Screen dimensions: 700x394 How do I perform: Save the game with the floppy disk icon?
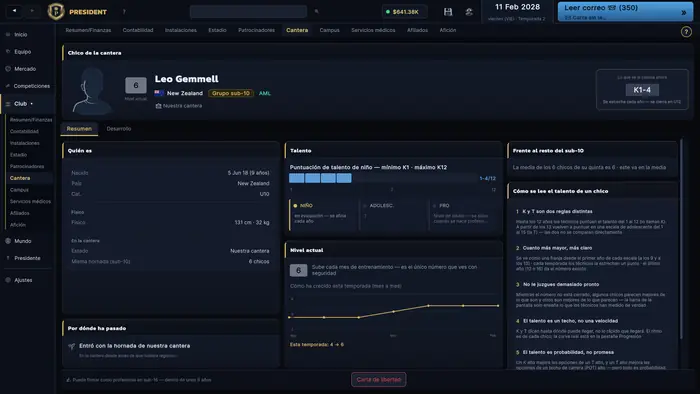click(x=448, y=12)
